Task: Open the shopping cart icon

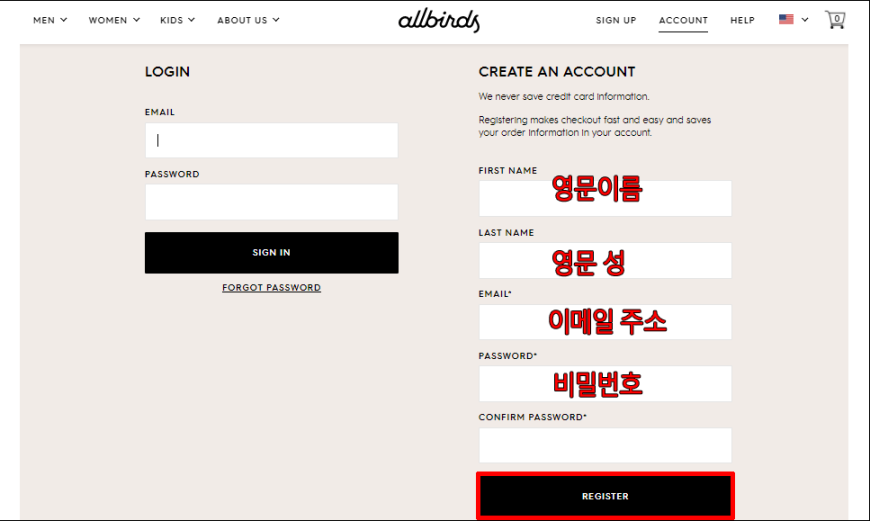Action: click(835, 20)
